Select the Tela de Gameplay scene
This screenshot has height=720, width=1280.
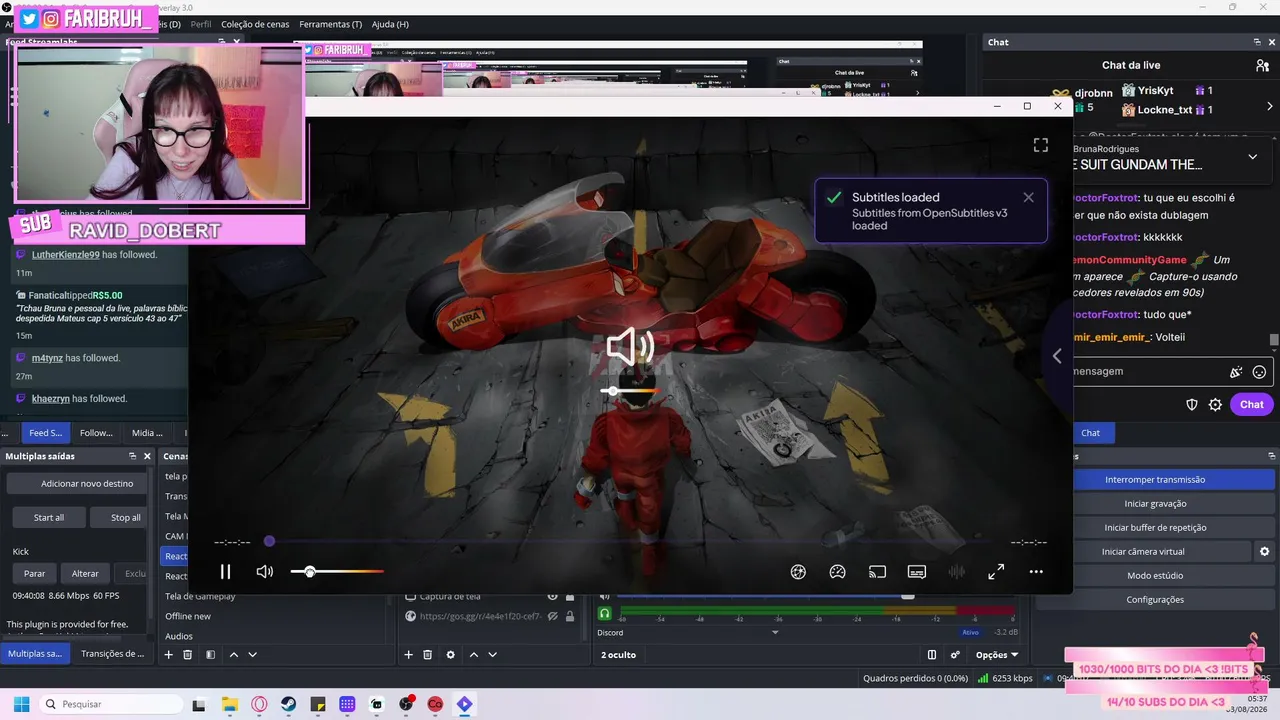click(x=200, y=596)
